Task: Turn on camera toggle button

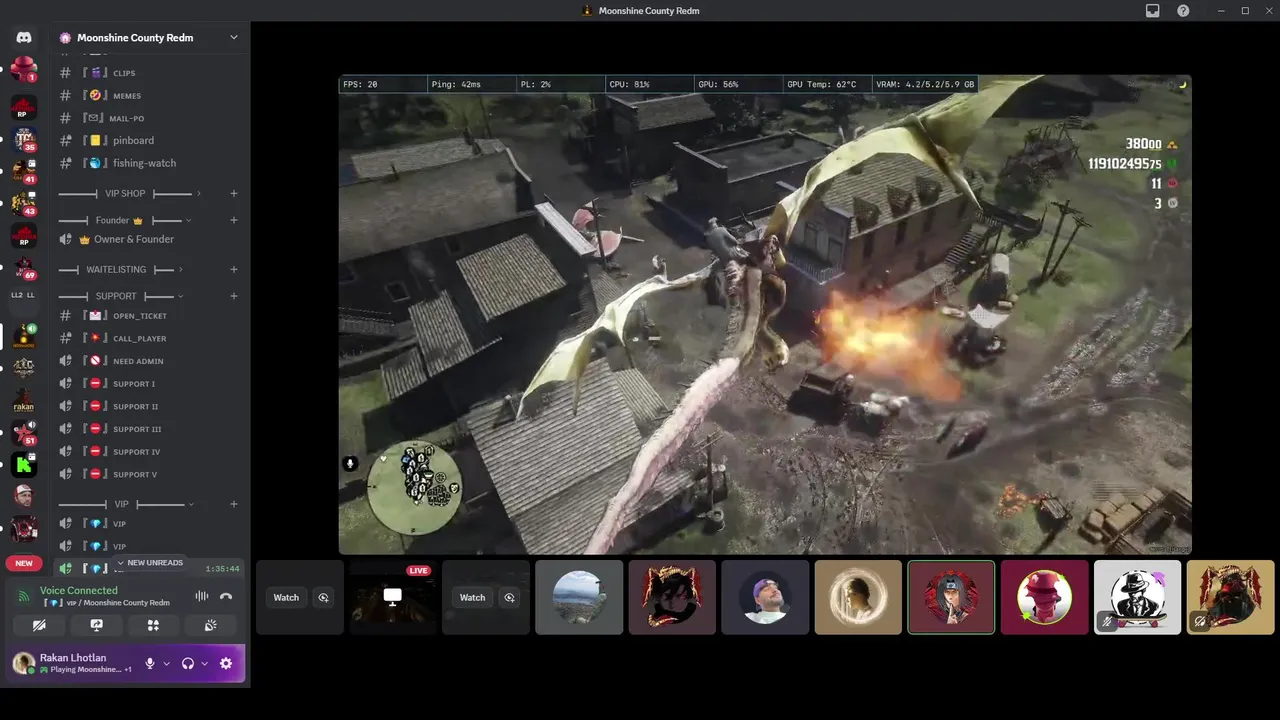Action: coord(39,625)
